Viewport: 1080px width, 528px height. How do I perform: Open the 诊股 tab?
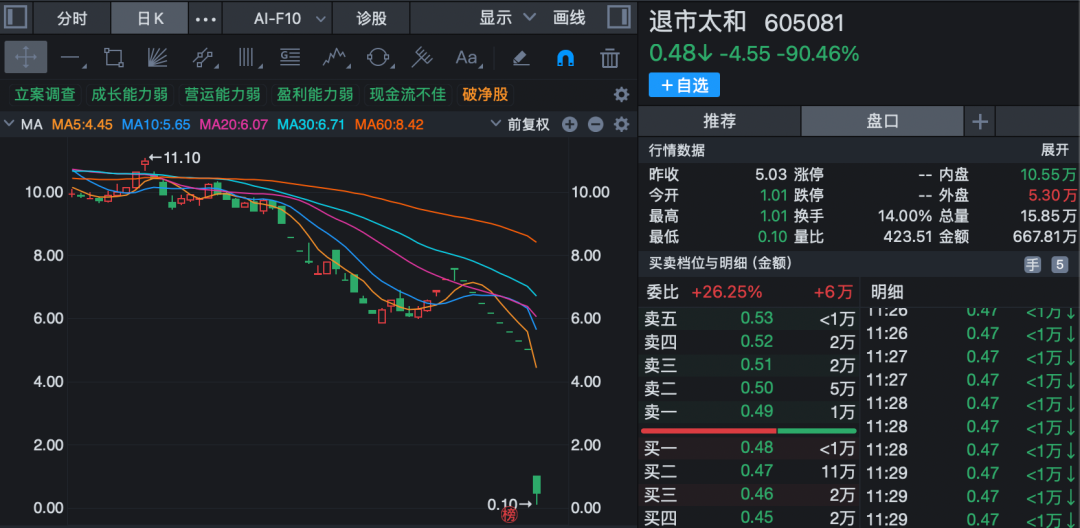click(x=371, y=19)
